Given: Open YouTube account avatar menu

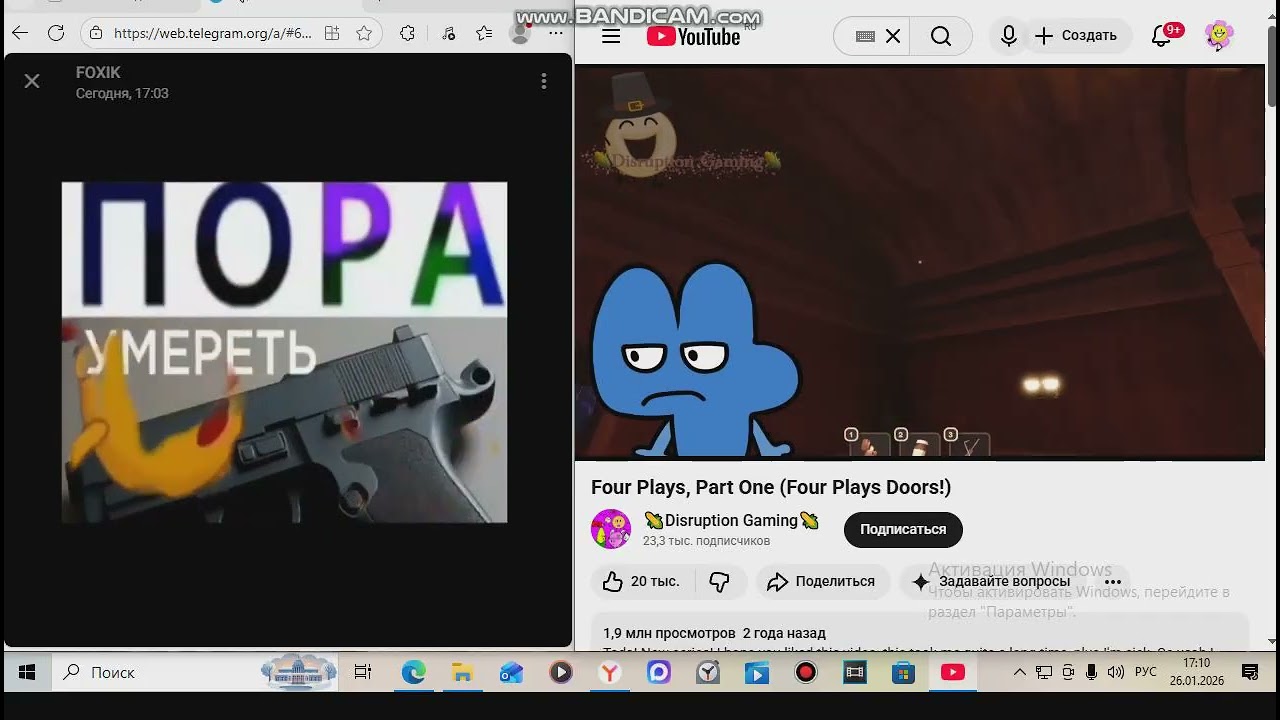Looking at the screenshot, I should coord(1219,36).
